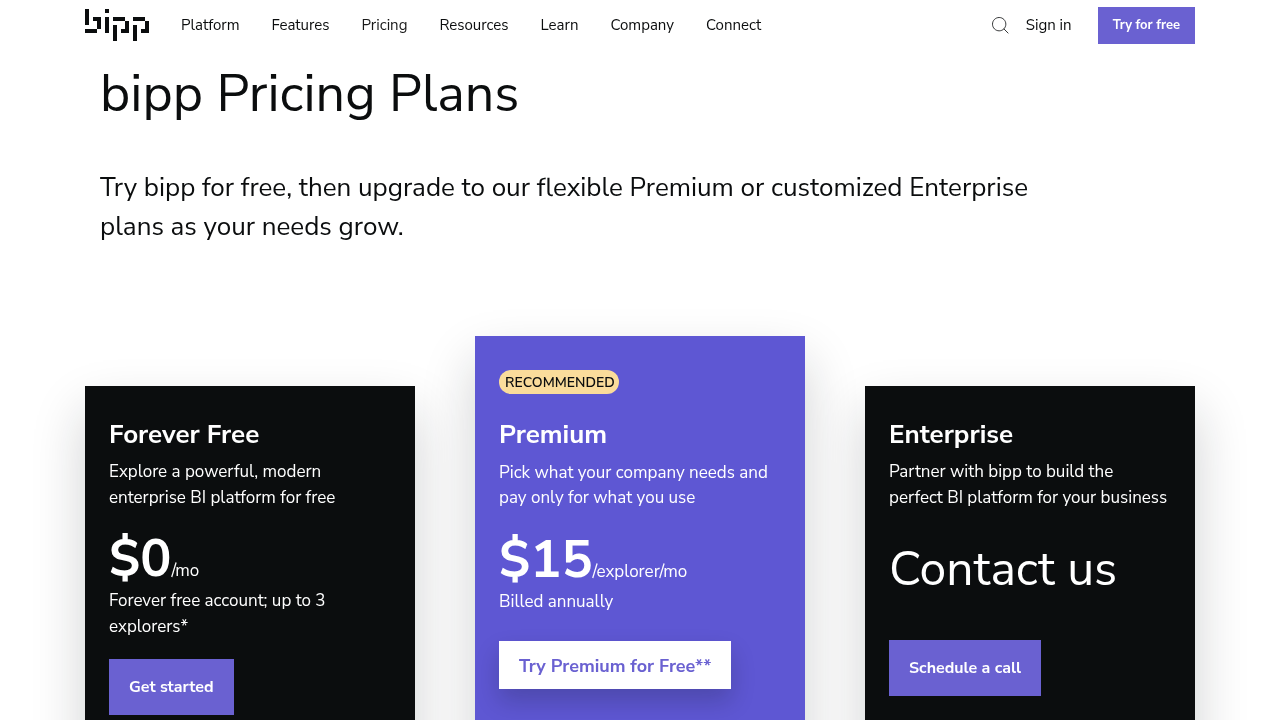Open the Platform menu

pyautogui.click(x=210, y=25)
